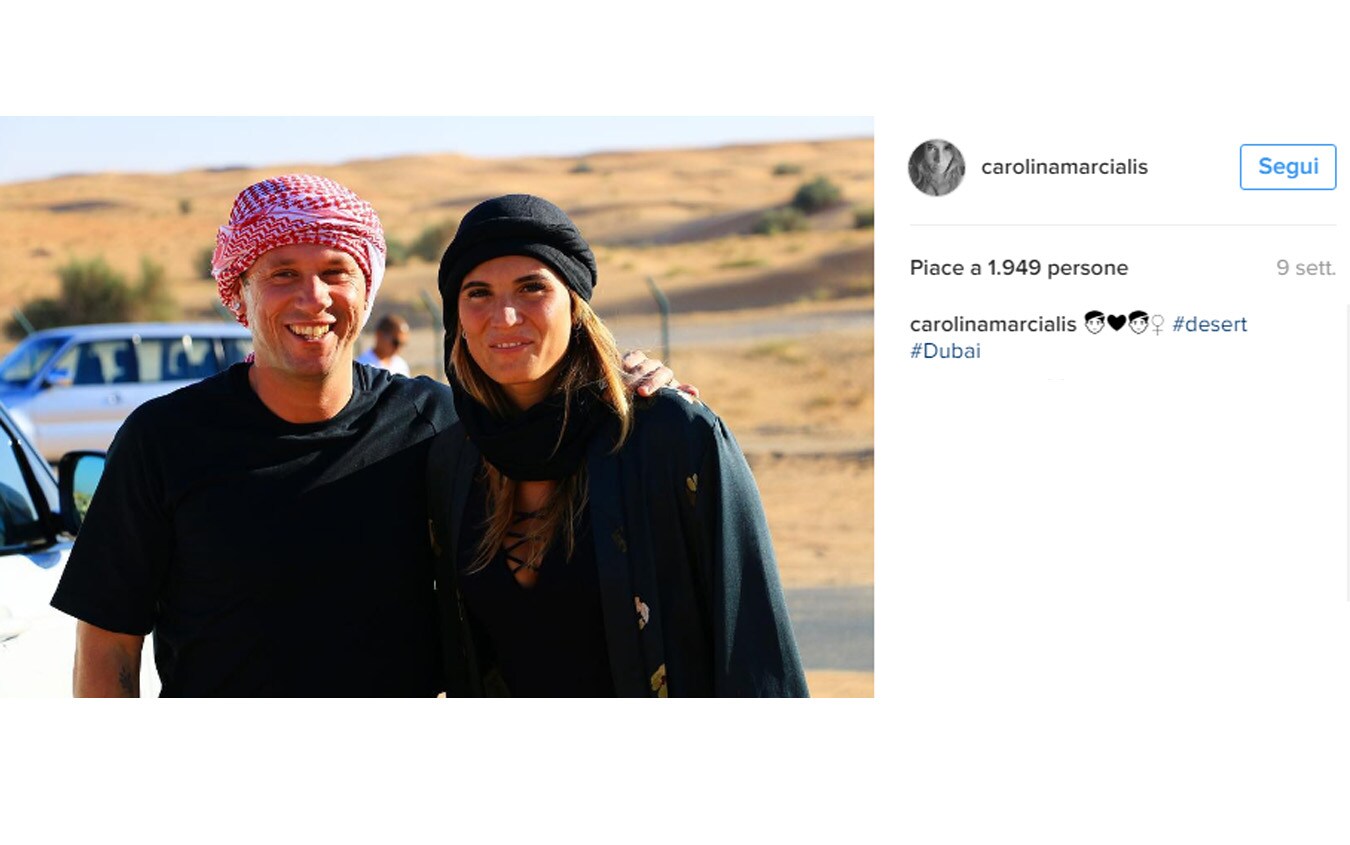Viewport: 1350px width, 845px height.
Task: Click the white car's side mirror
Action: 80,486
